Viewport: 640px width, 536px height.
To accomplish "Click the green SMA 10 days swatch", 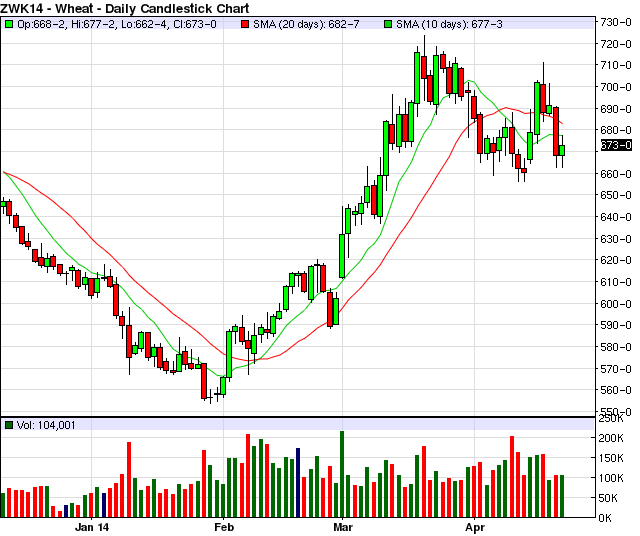I will pos(388,24).
